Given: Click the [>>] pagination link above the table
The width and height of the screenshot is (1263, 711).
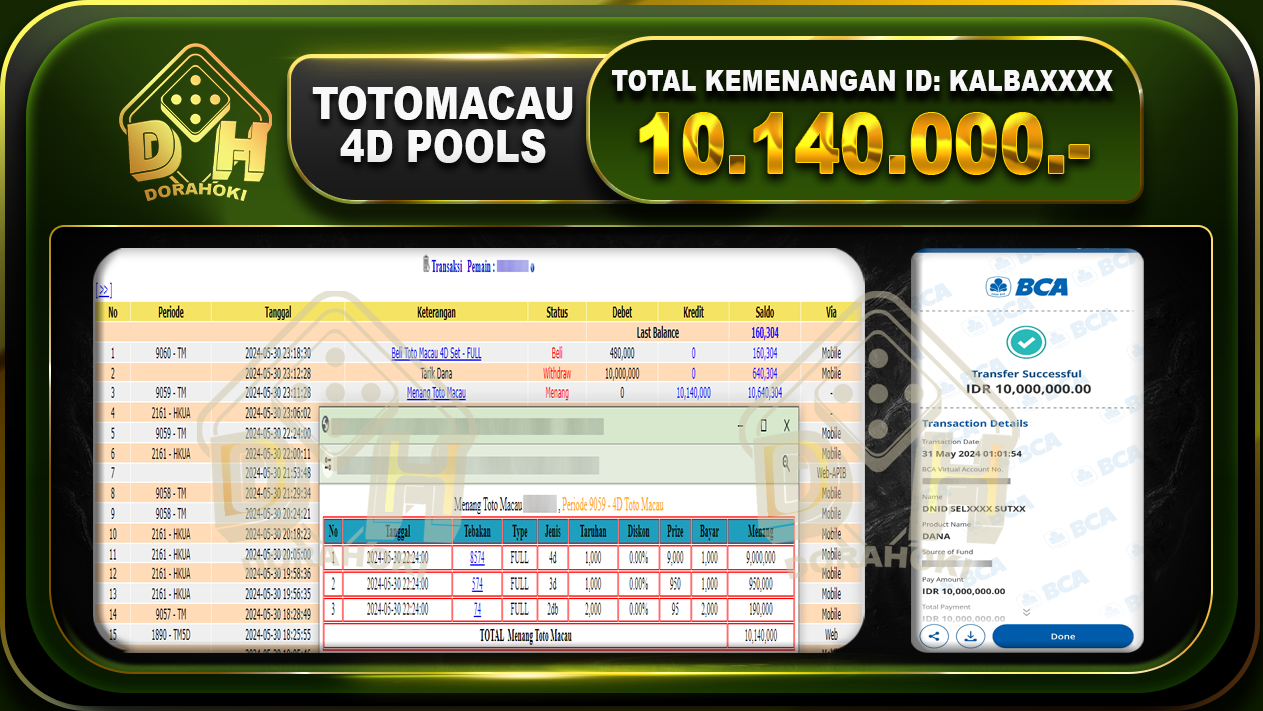Looking at the screenshot, I should pyautogui.click(x=102, y=287).
